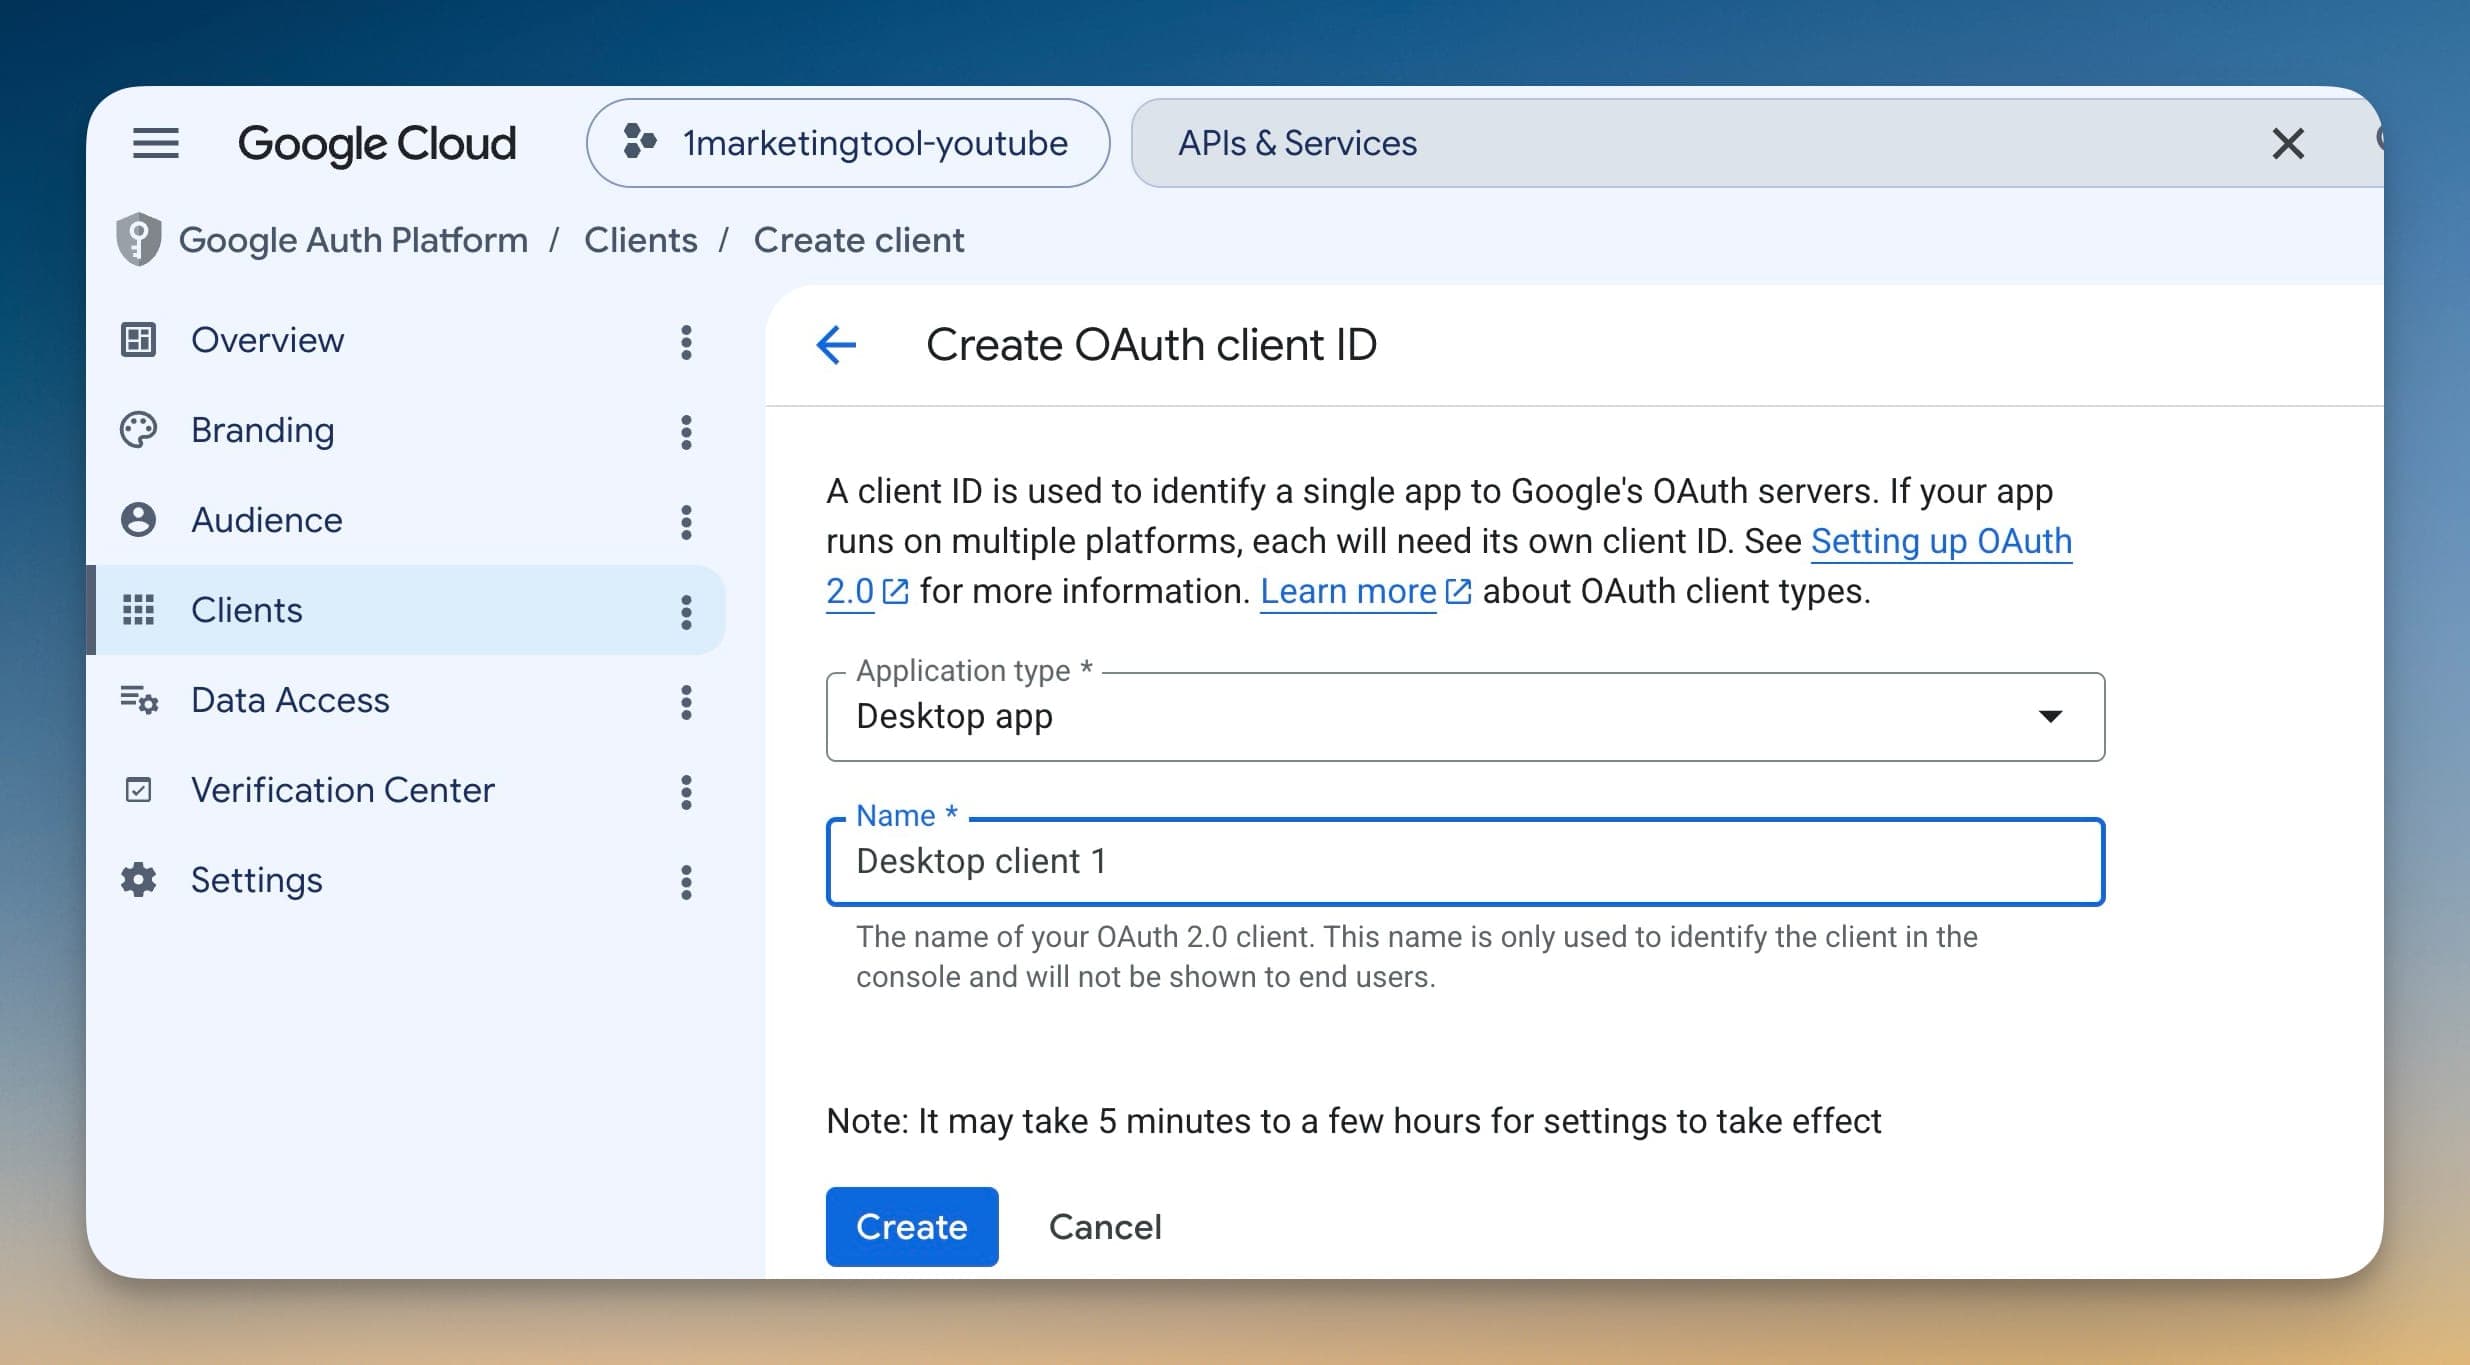Image resolution: width=2470 pixels, height=1365 pixels.
Task: Click the Application type dropdown arrow
Action: tap(2050, 716)
